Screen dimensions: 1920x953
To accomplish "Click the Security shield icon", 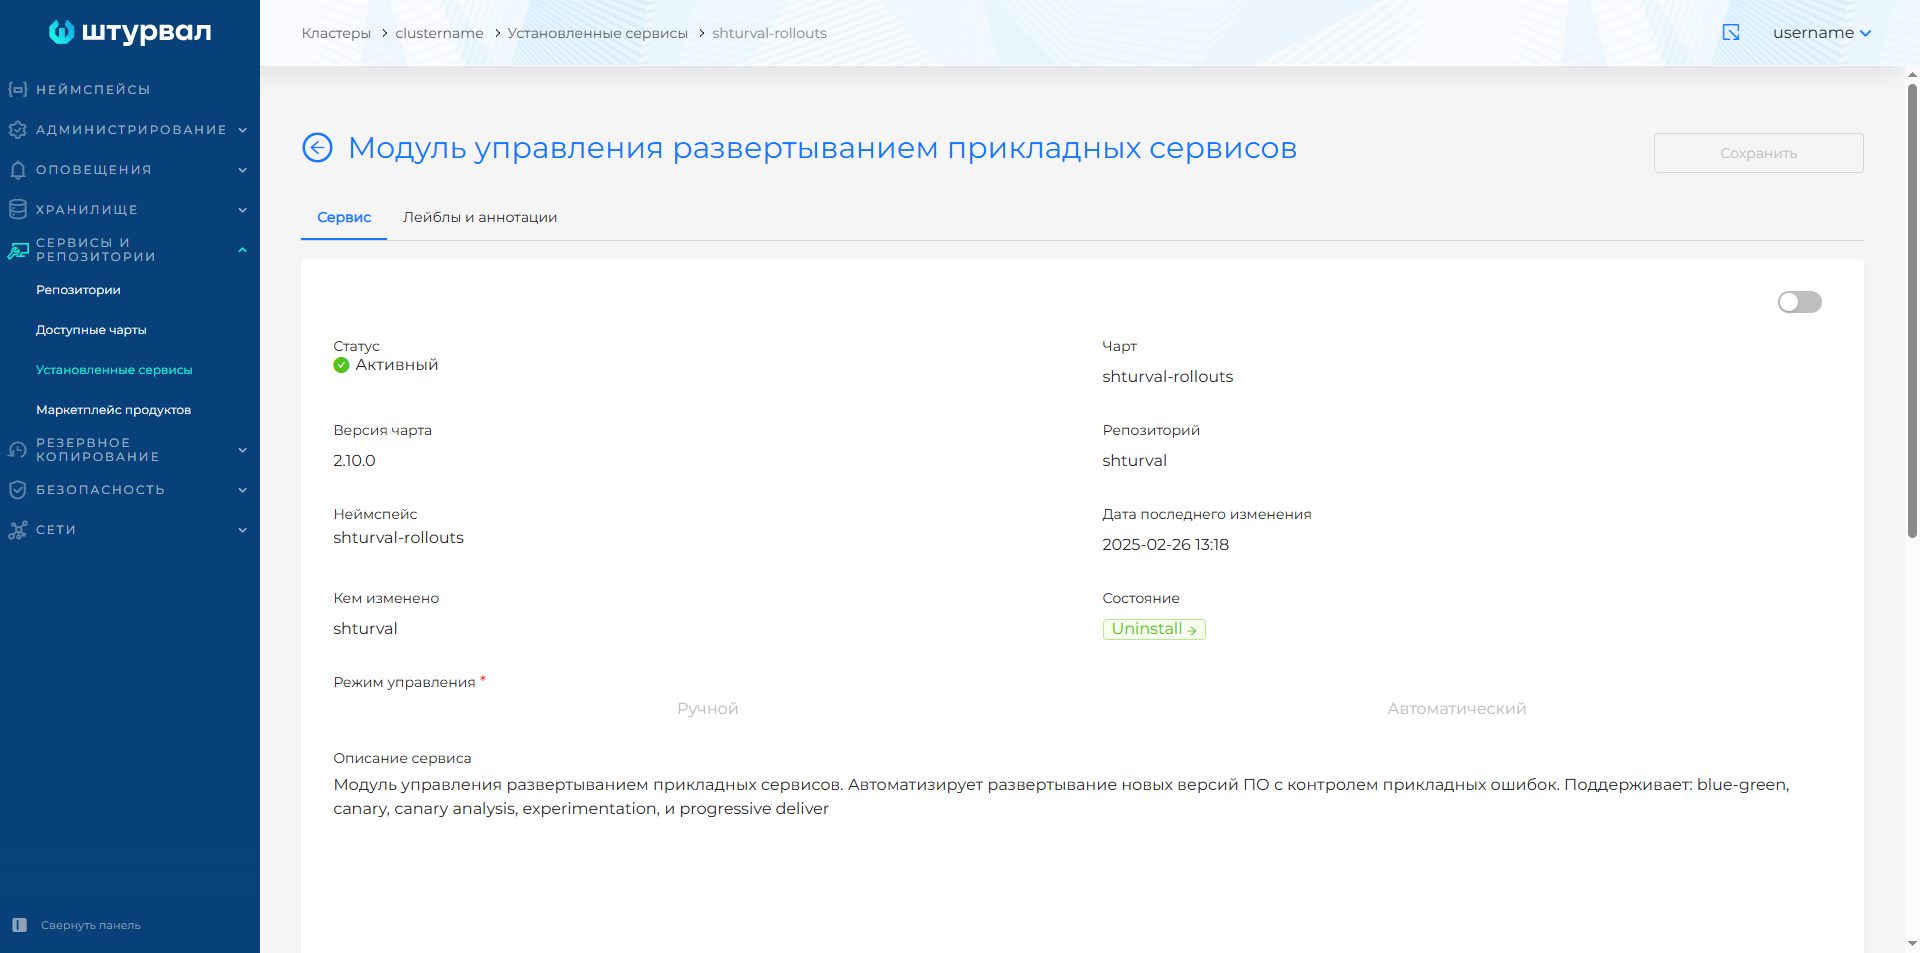I will point(17,490).
